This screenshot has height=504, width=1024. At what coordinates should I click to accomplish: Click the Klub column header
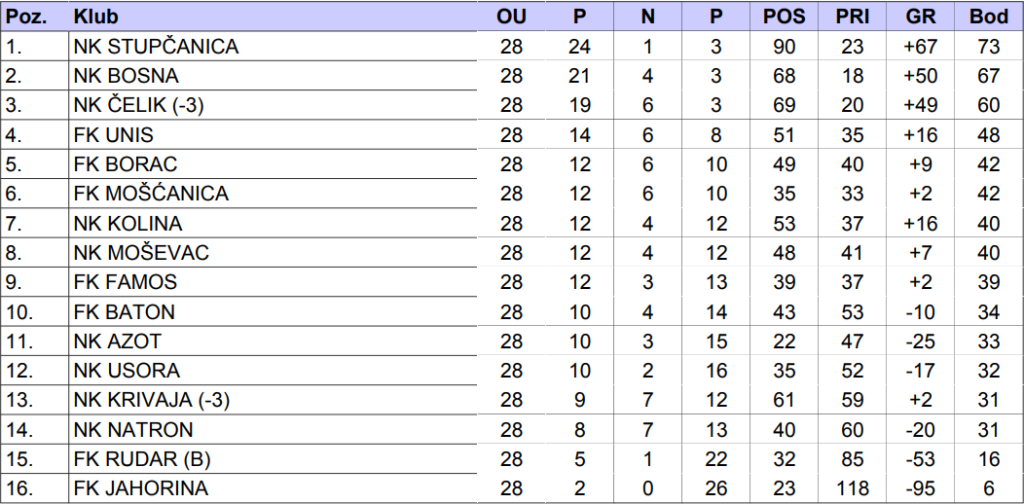[x=96, y=17]
